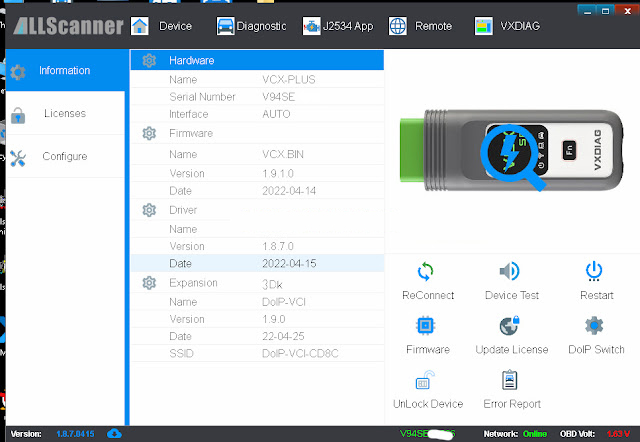The height and width of the screenshot is (442, 640).
Task: Click the Device Test speaker icon
Action: (x=509, y=271)
